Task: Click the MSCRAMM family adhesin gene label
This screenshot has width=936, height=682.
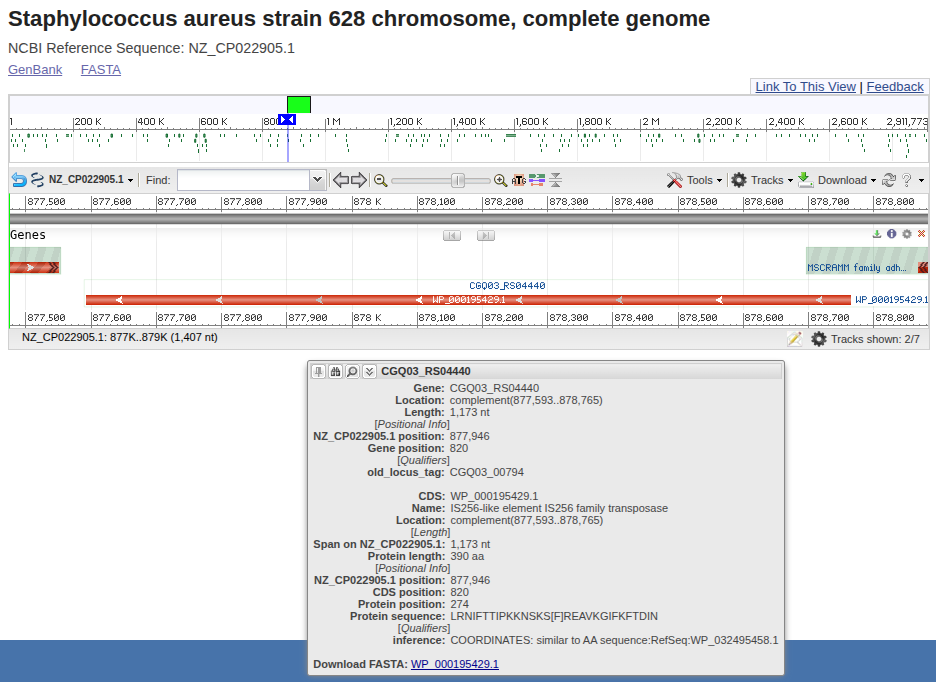Action: [x=857, y=268]
